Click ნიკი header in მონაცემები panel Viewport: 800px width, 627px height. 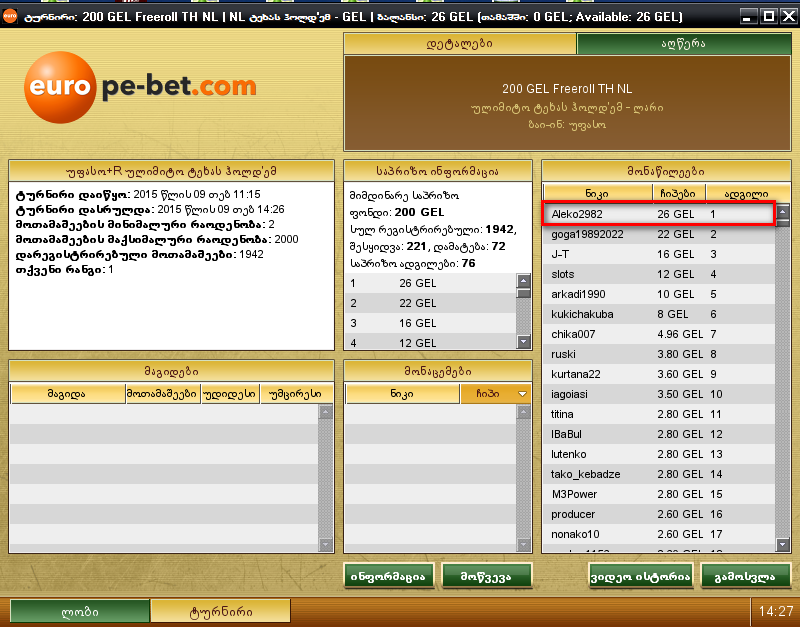[x=403, y=394]
